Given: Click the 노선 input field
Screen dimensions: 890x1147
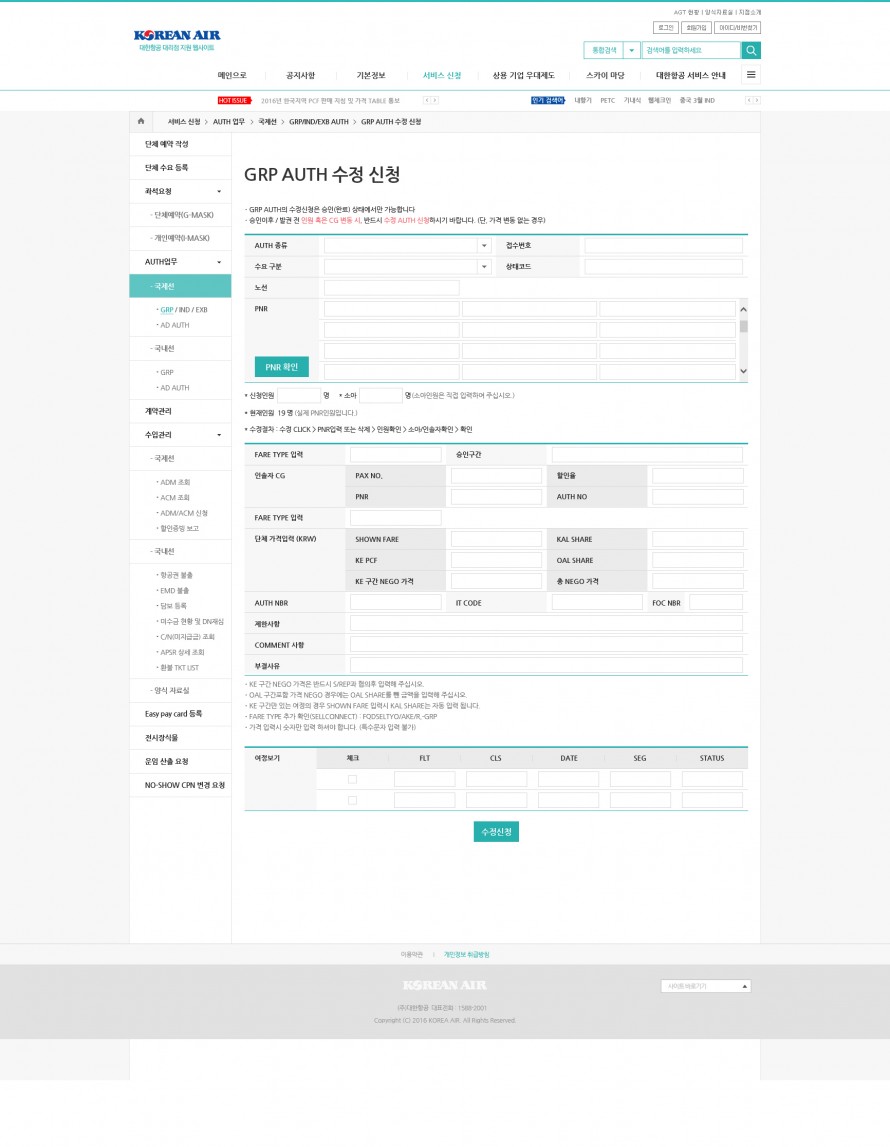Looking at the screenshot, I should pos(391,288).
